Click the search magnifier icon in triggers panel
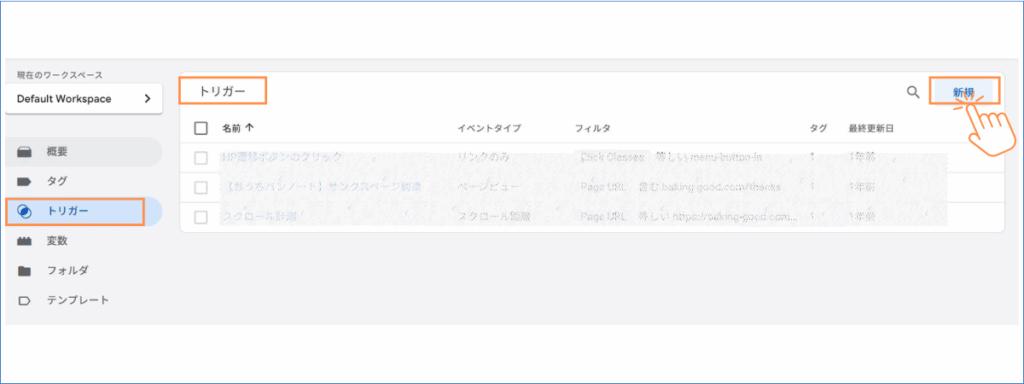Viewport: 1024px width, 384px height. coord(914,92)
